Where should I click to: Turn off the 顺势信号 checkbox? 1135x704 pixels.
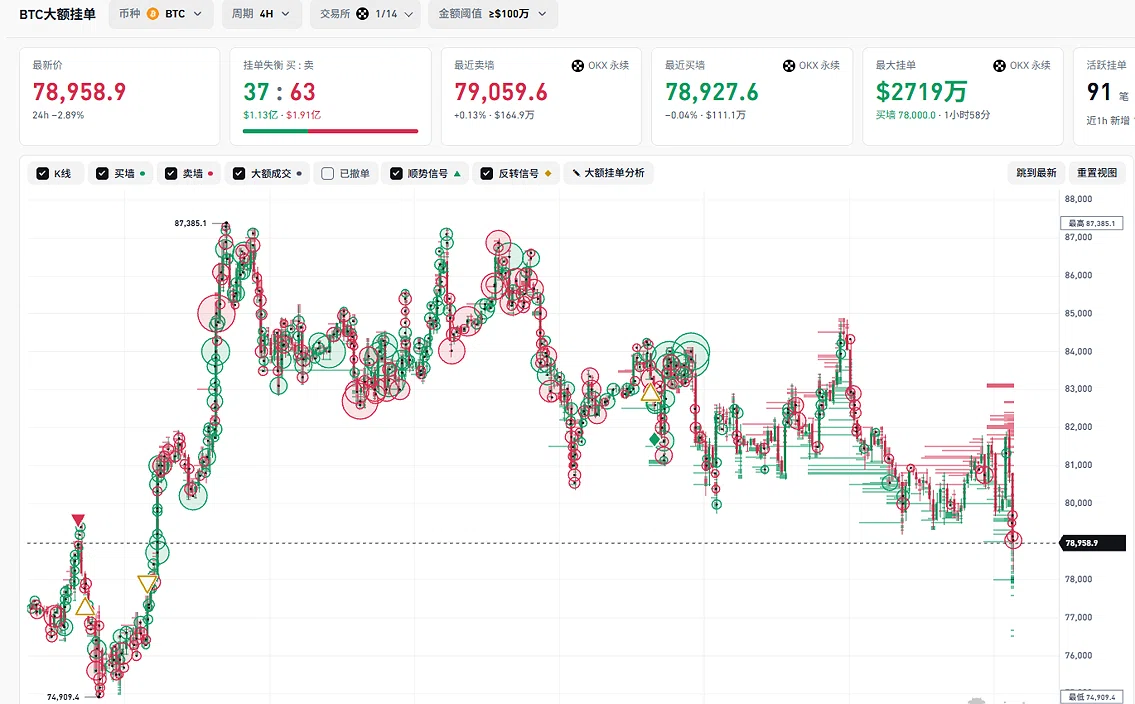396,174
